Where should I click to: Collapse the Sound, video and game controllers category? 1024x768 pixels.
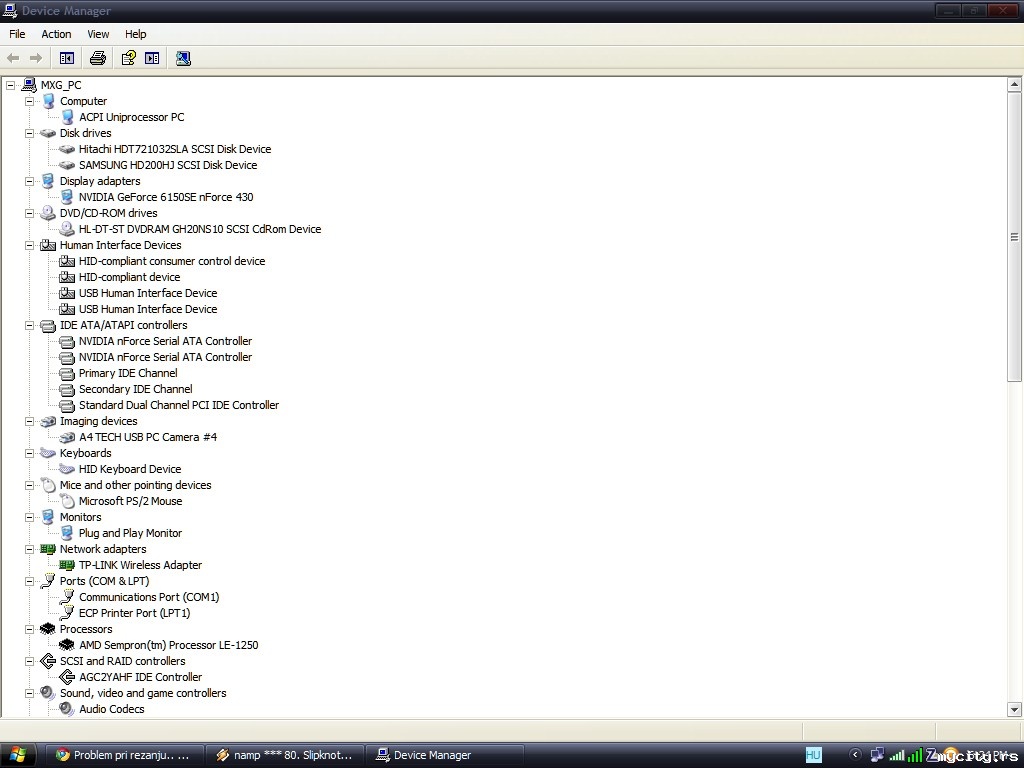[29, 693]
